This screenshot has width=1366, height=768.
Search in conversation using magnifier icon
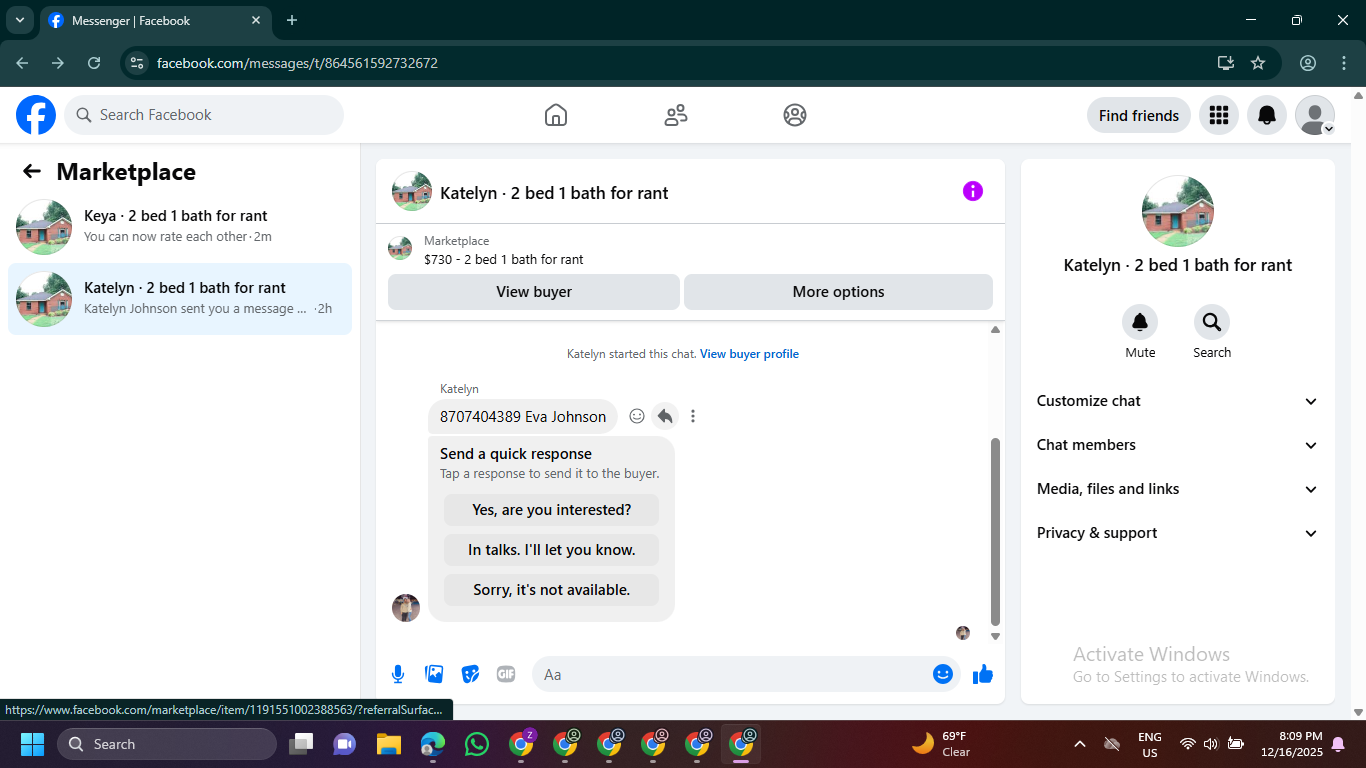[1212, 322]
